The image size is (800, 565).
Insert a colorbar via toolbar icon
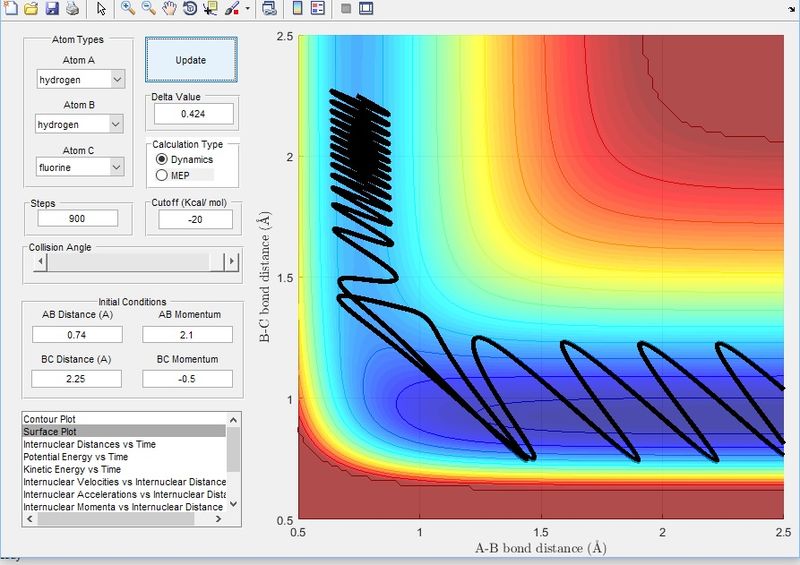(297, 8)
